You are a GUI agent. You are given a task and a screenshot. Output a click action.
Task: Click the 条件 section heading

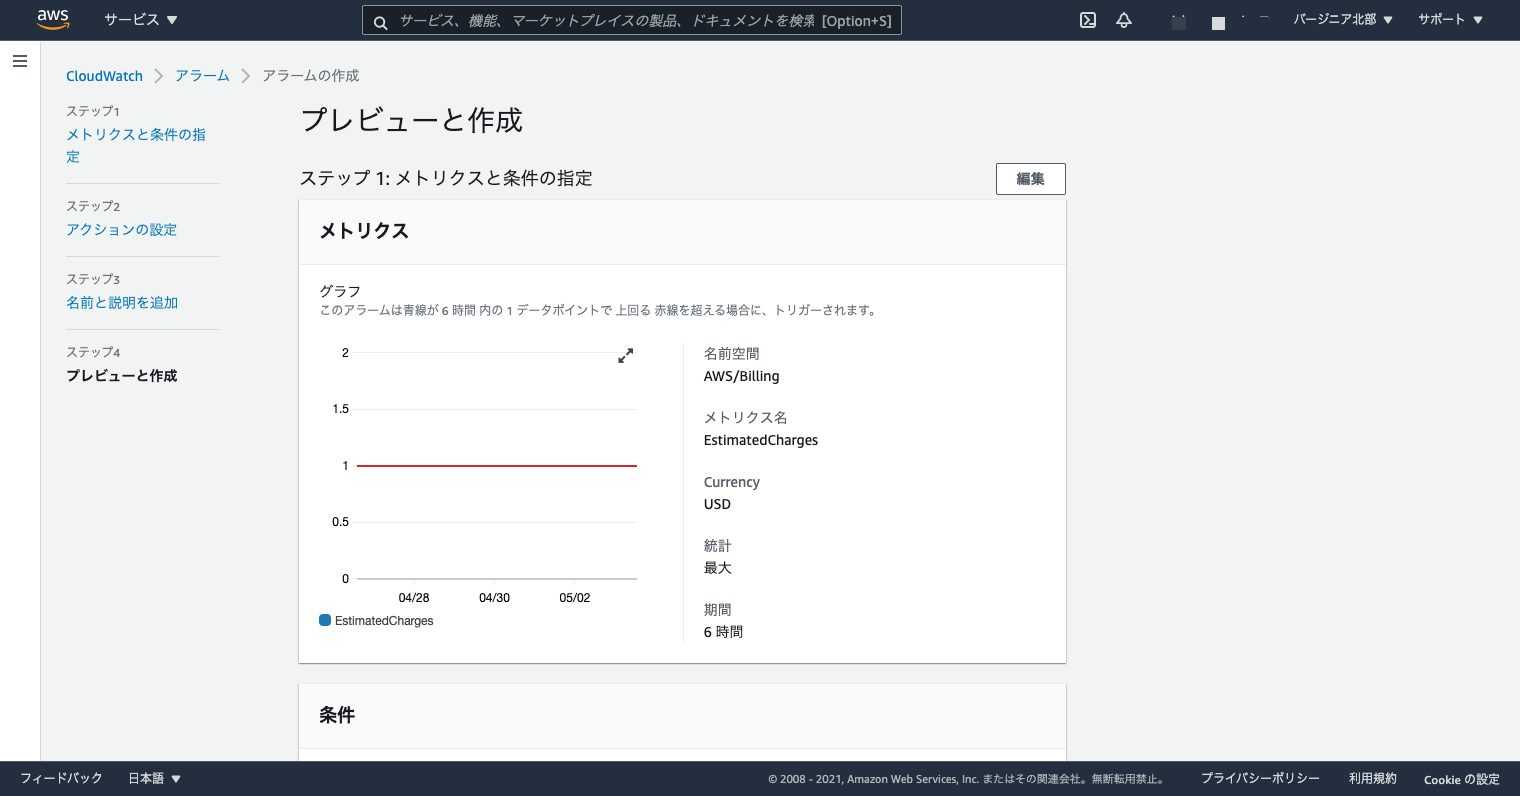[337, 715]
